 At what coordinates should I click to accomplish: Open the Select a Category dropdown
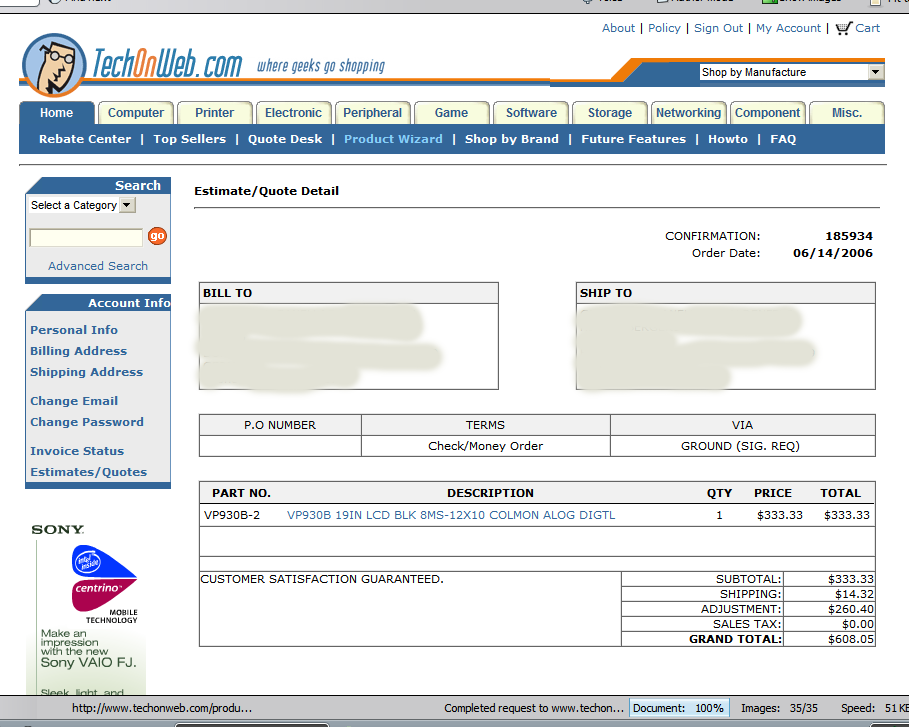81,205
